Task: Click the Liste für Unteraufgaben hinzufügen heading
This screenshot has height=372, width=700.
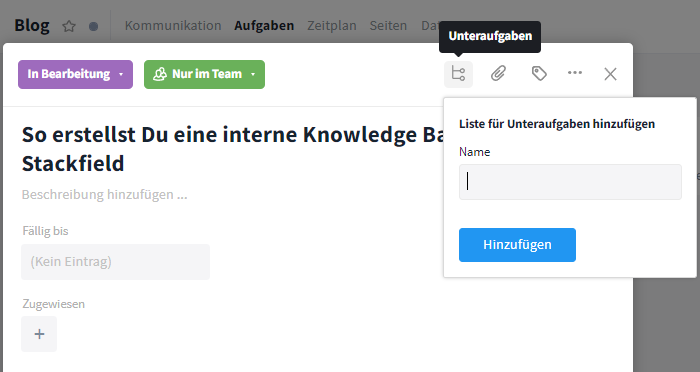Action: coord(557,124)
